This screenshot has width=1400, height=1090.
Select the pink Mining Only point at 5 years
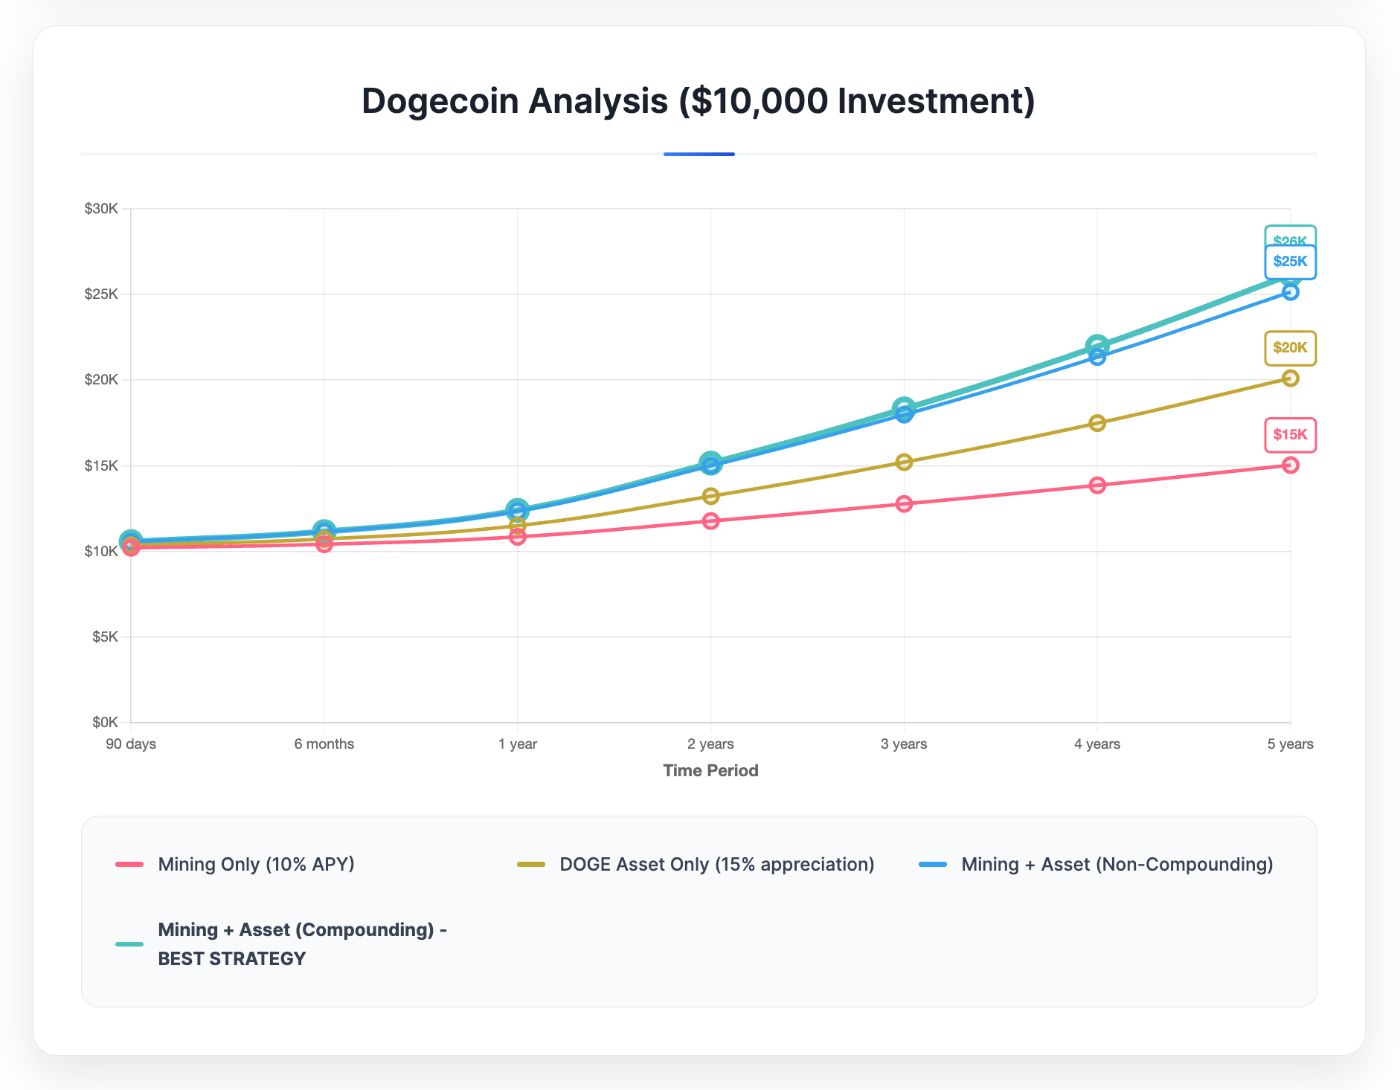tap(1290, 465)
